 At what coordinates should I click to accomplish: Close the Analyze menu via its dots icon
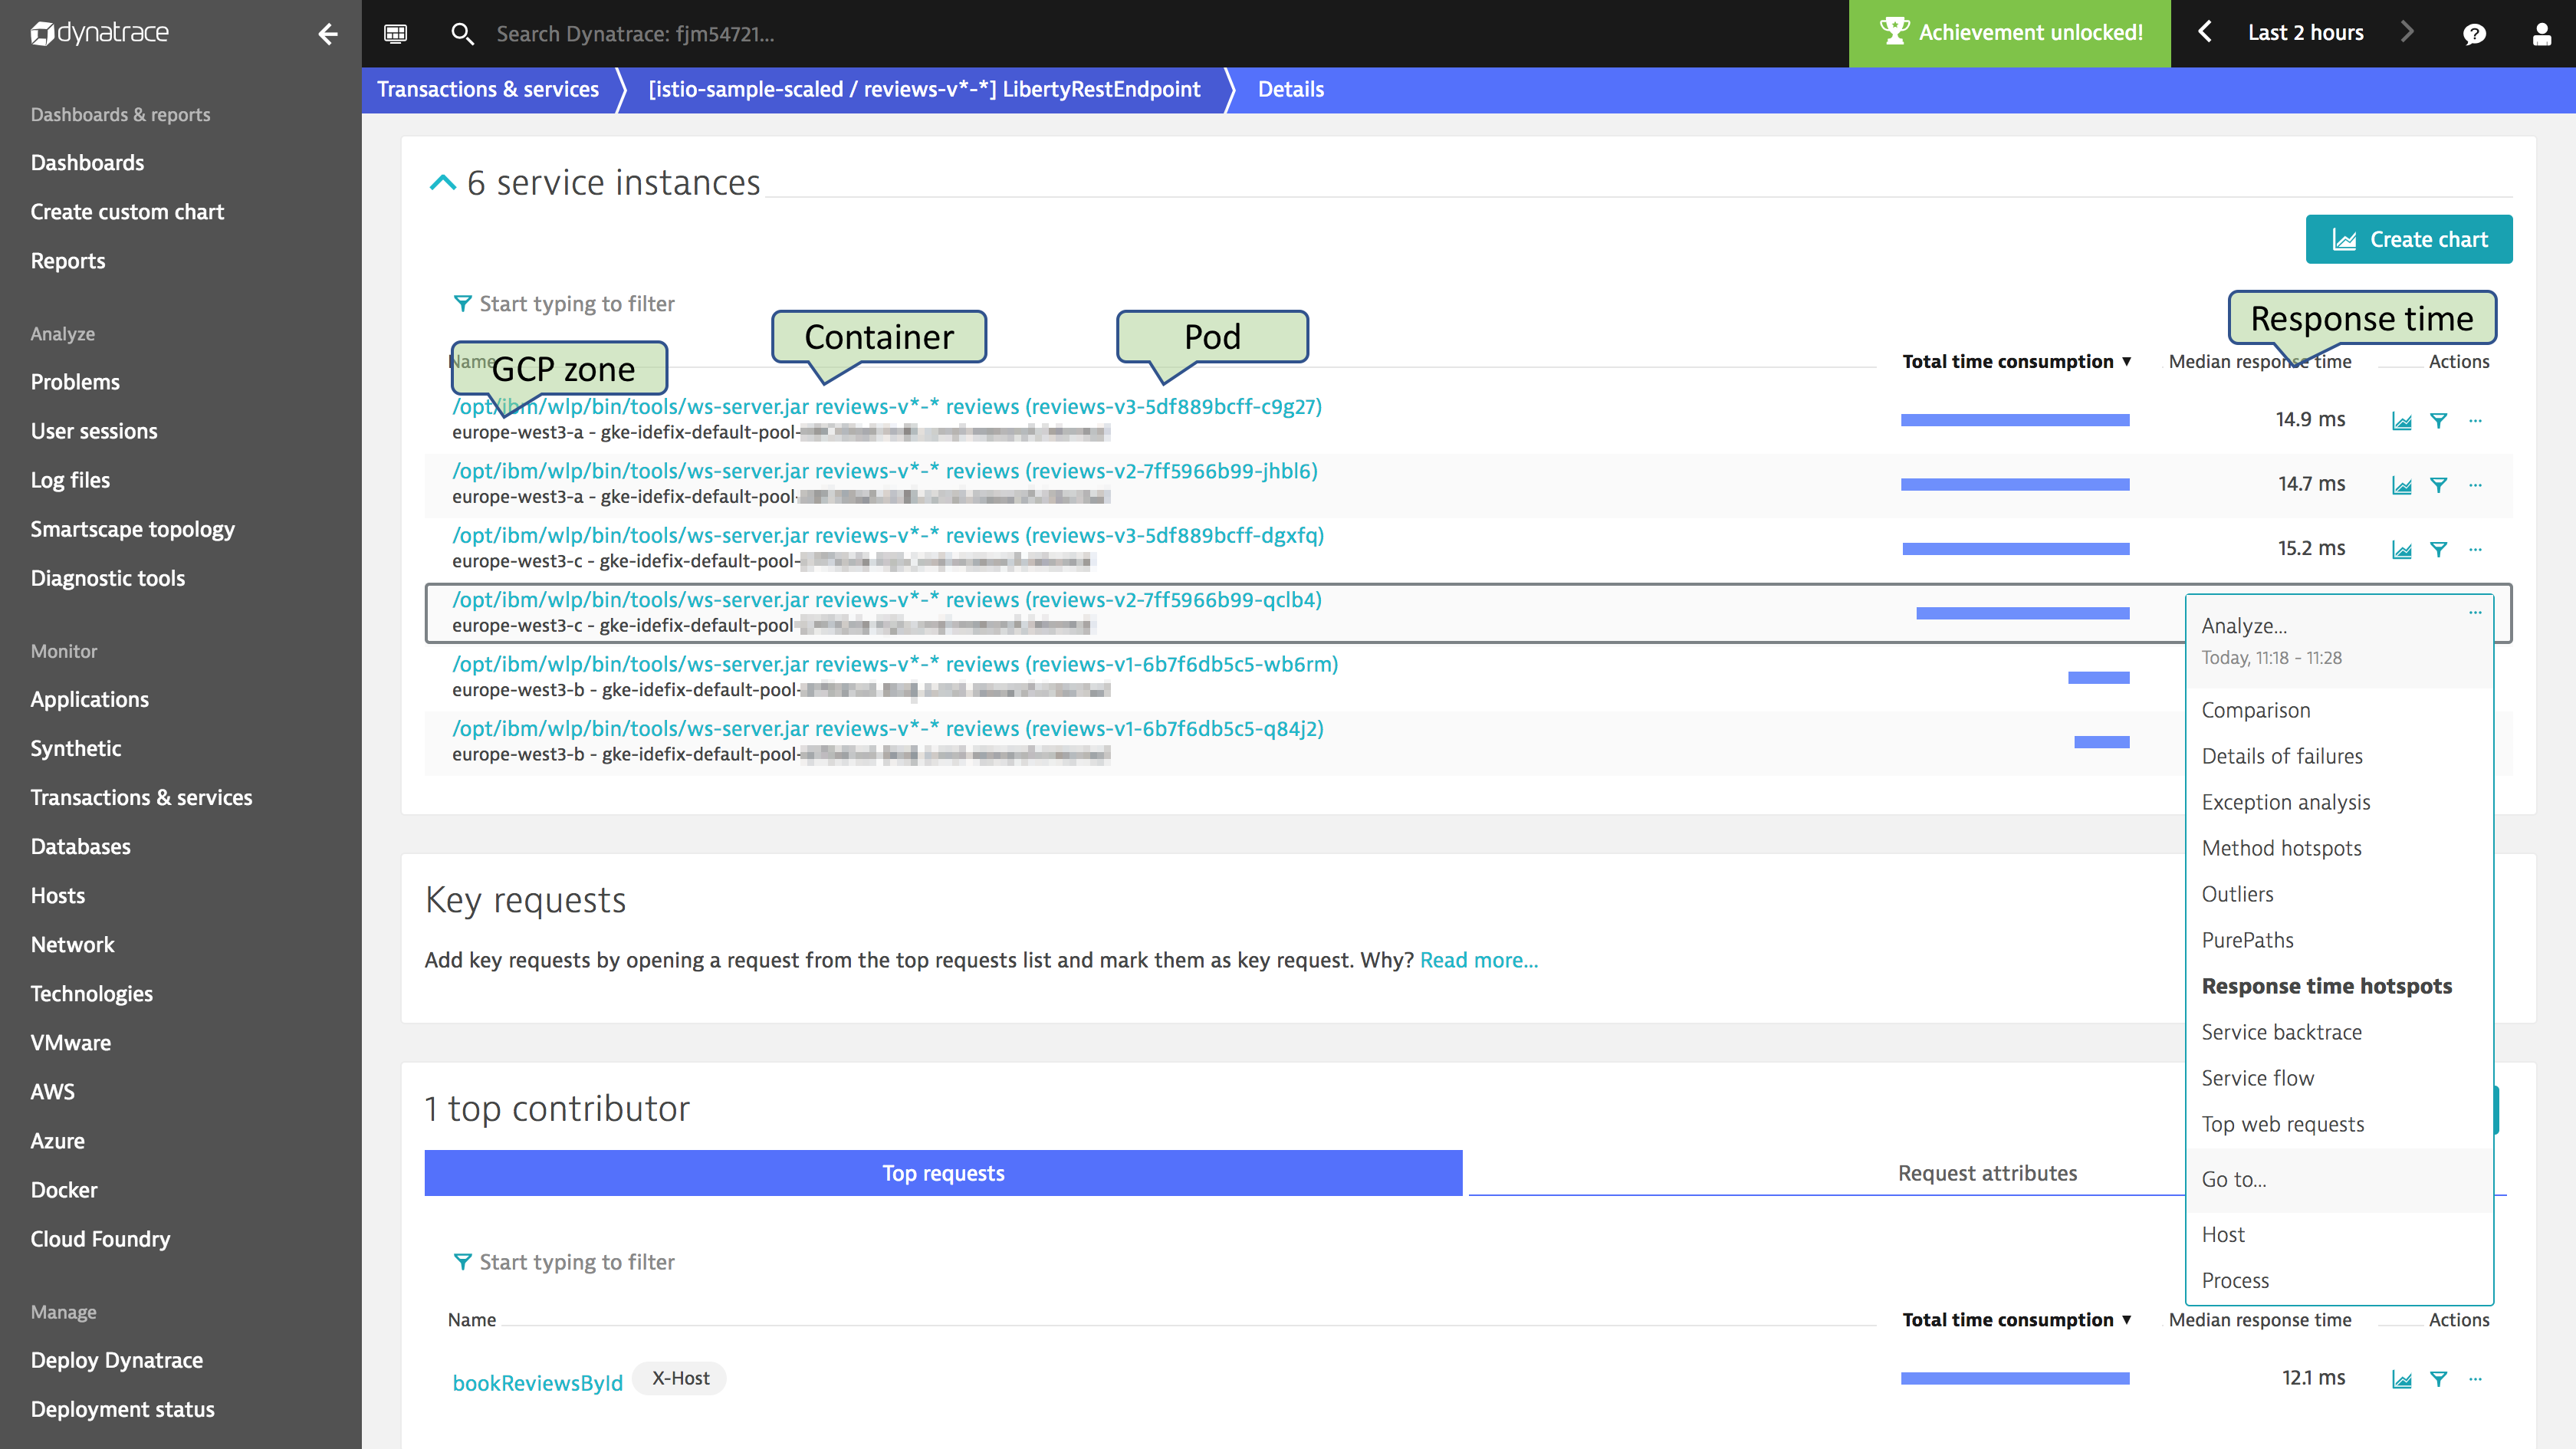pyautogui.click(x=2475, y=612)
